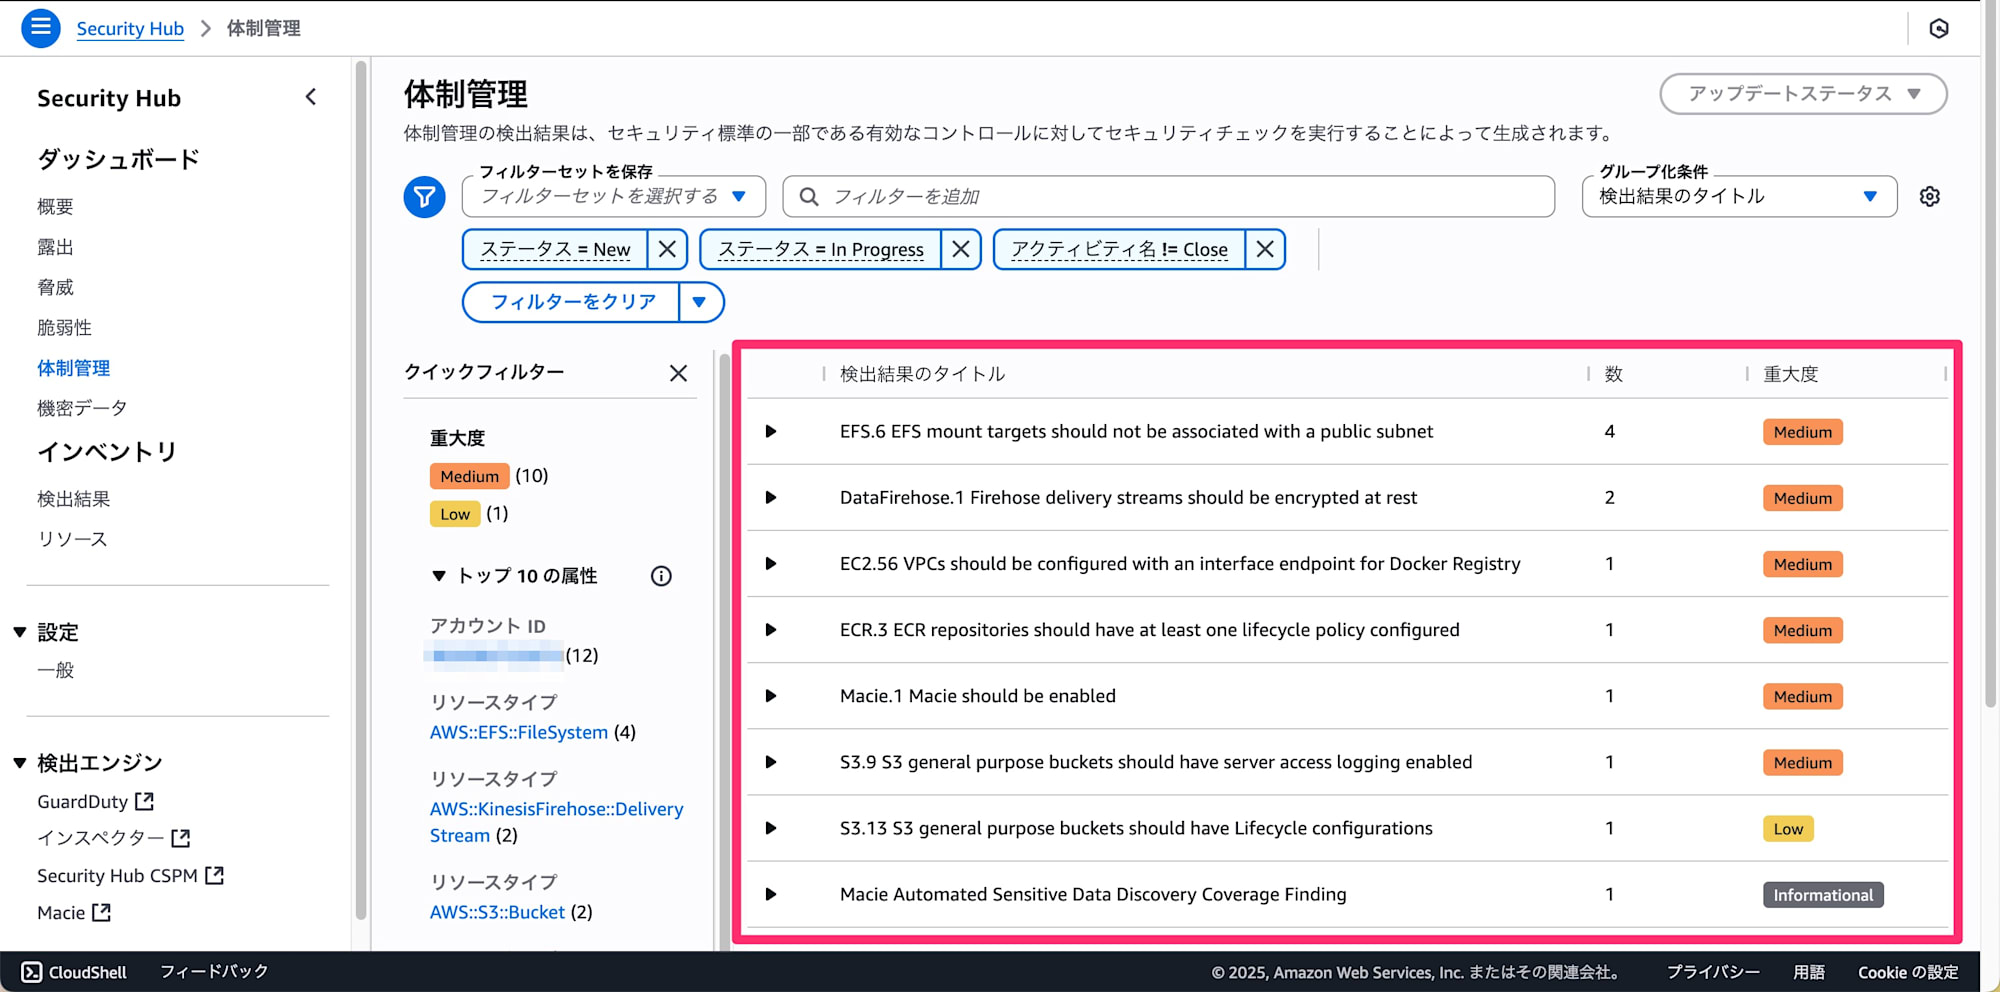Click the Security Hub breadcrumb link

(x=130, y=28)
